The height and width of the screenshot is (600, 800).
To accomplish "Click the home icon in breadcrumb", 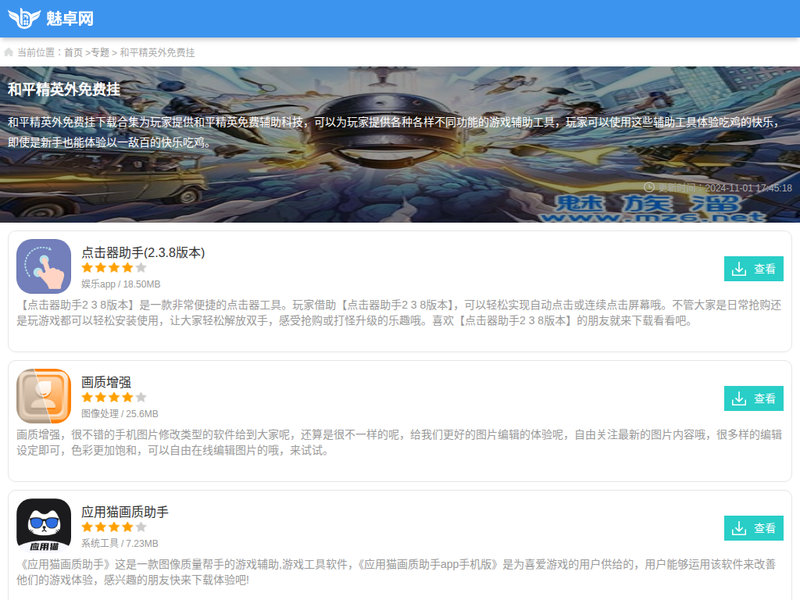I will pyautogui.click(x=9, y=52).
